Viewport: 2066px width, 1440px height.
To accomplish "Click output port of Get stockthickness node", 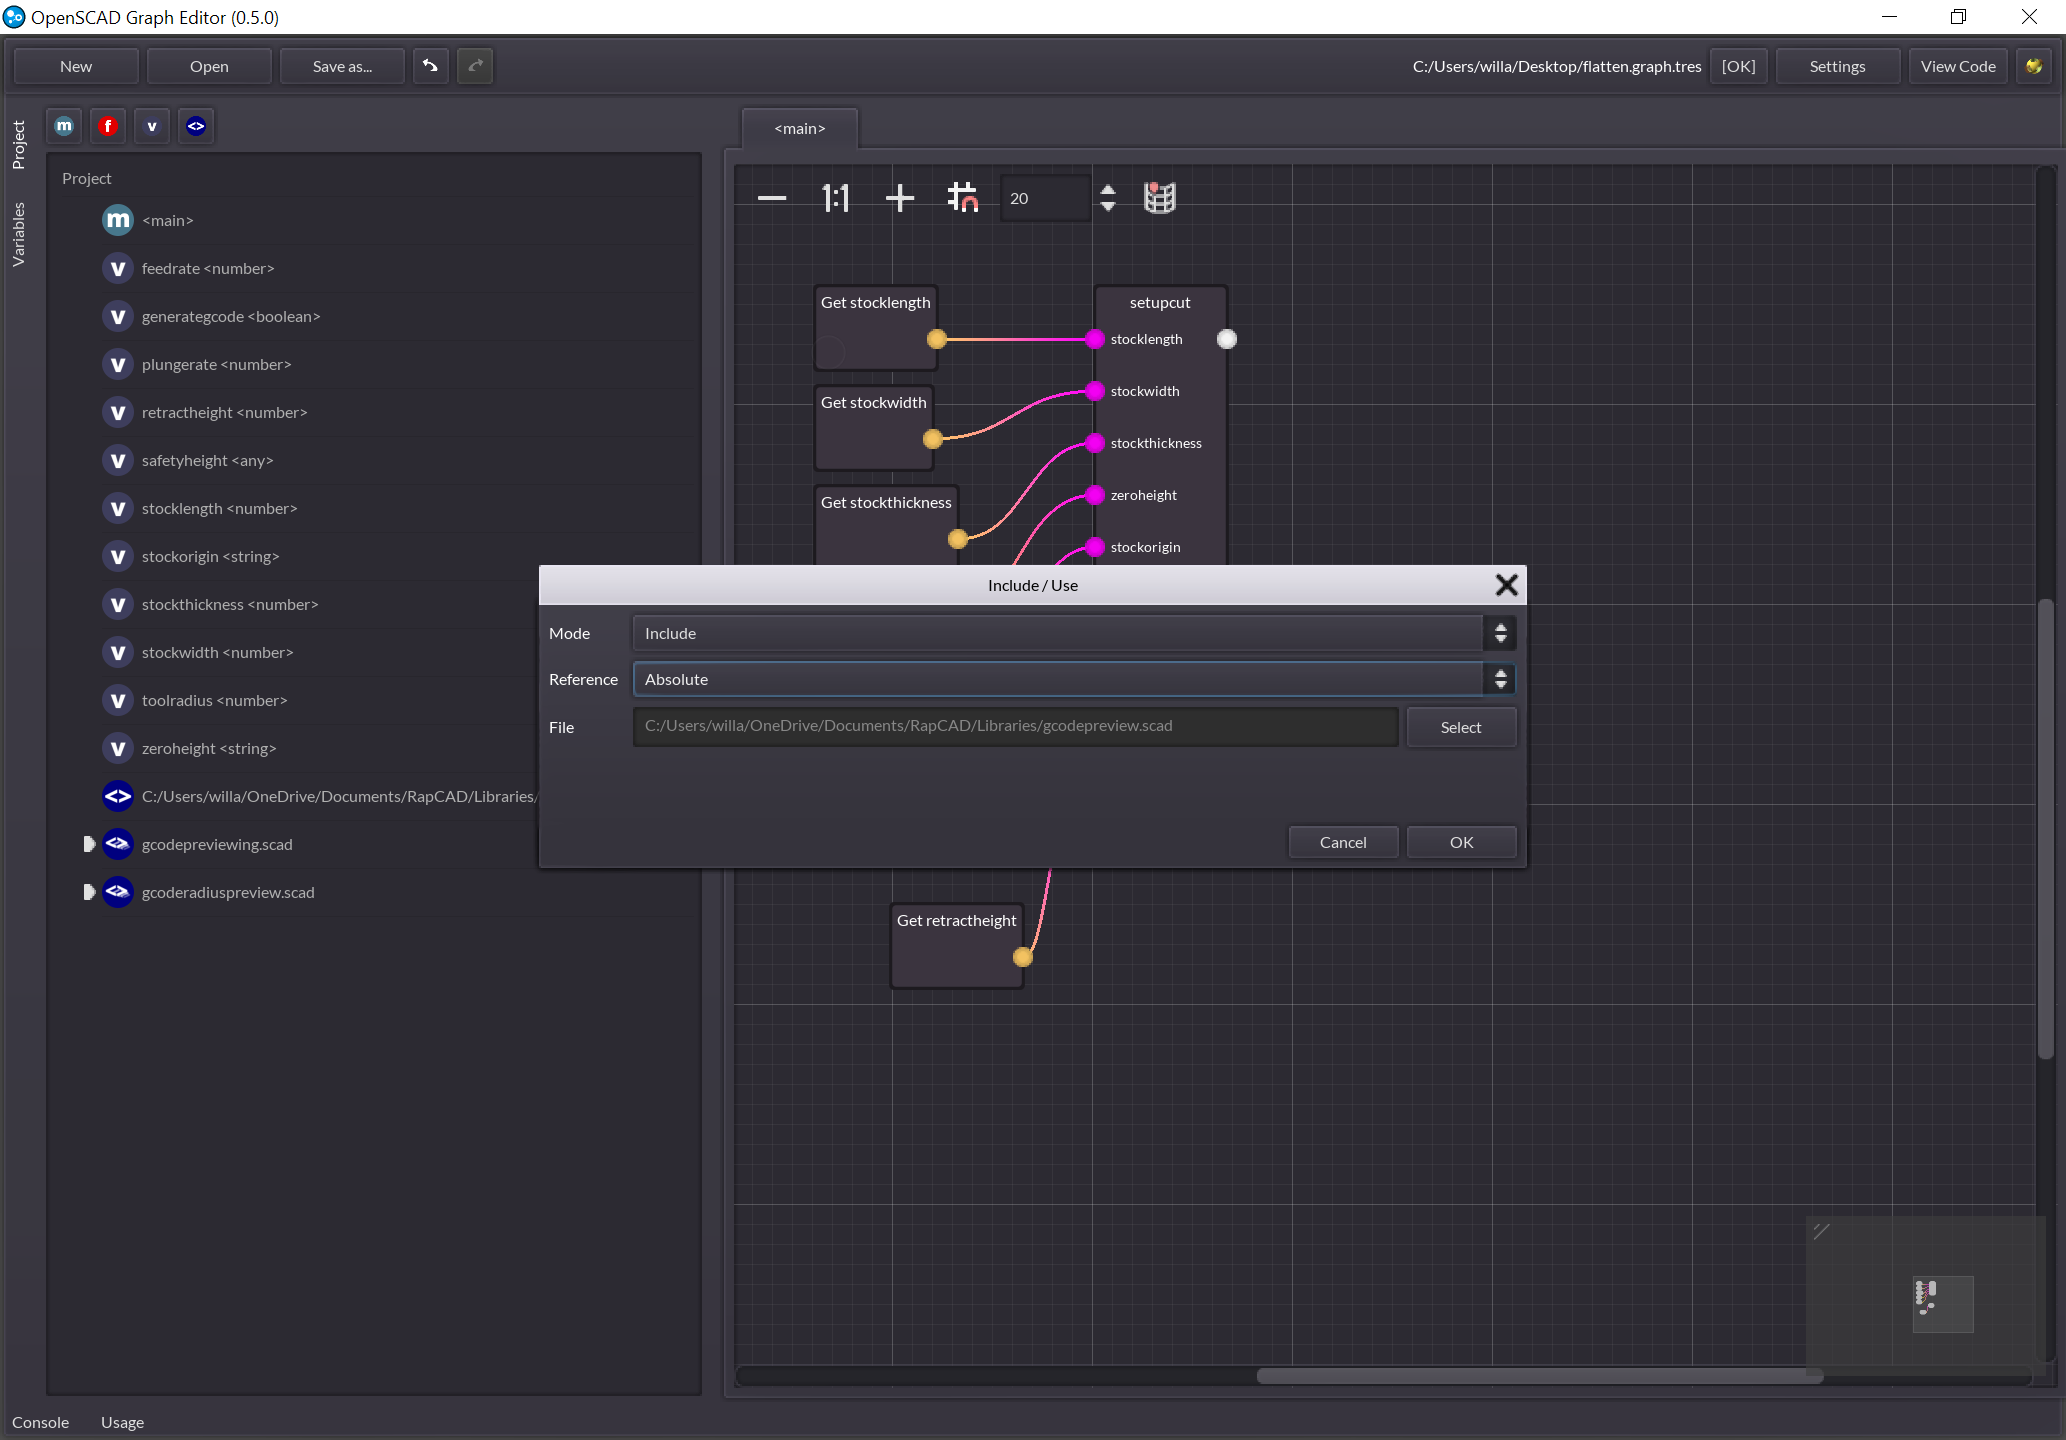I will [958, 539].
